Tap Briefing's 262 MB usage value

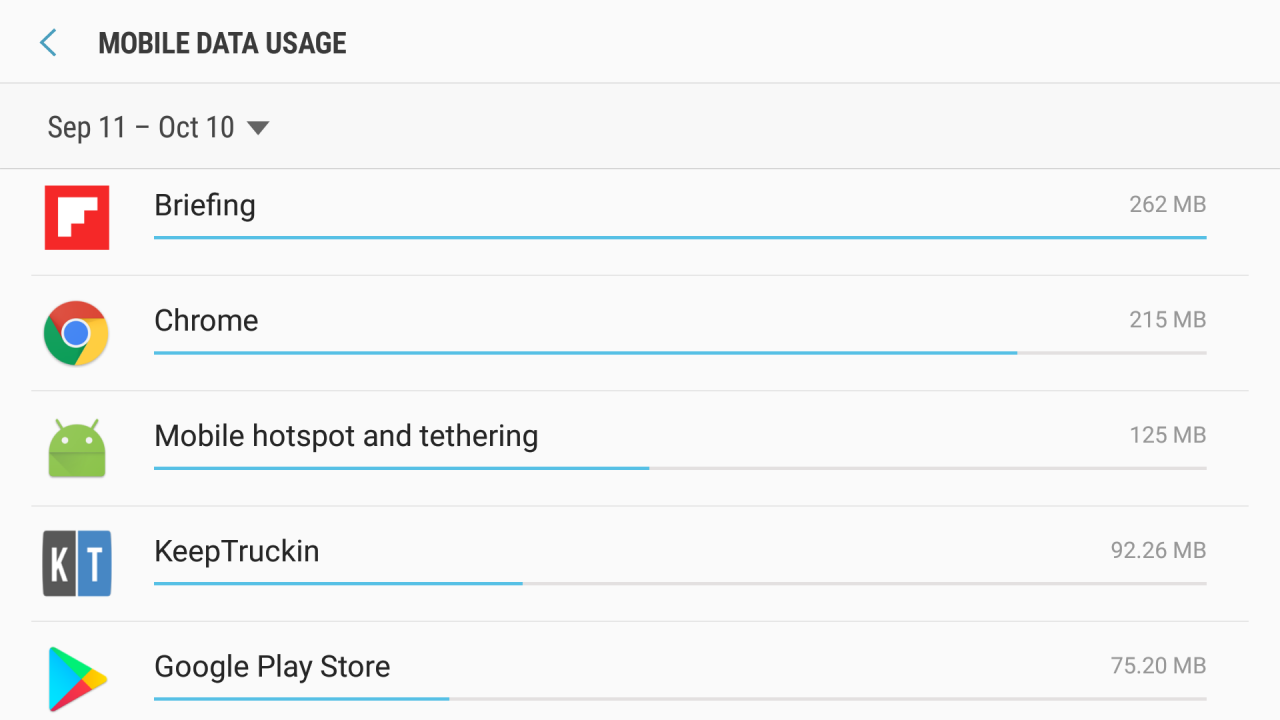tap(1167, 205)
